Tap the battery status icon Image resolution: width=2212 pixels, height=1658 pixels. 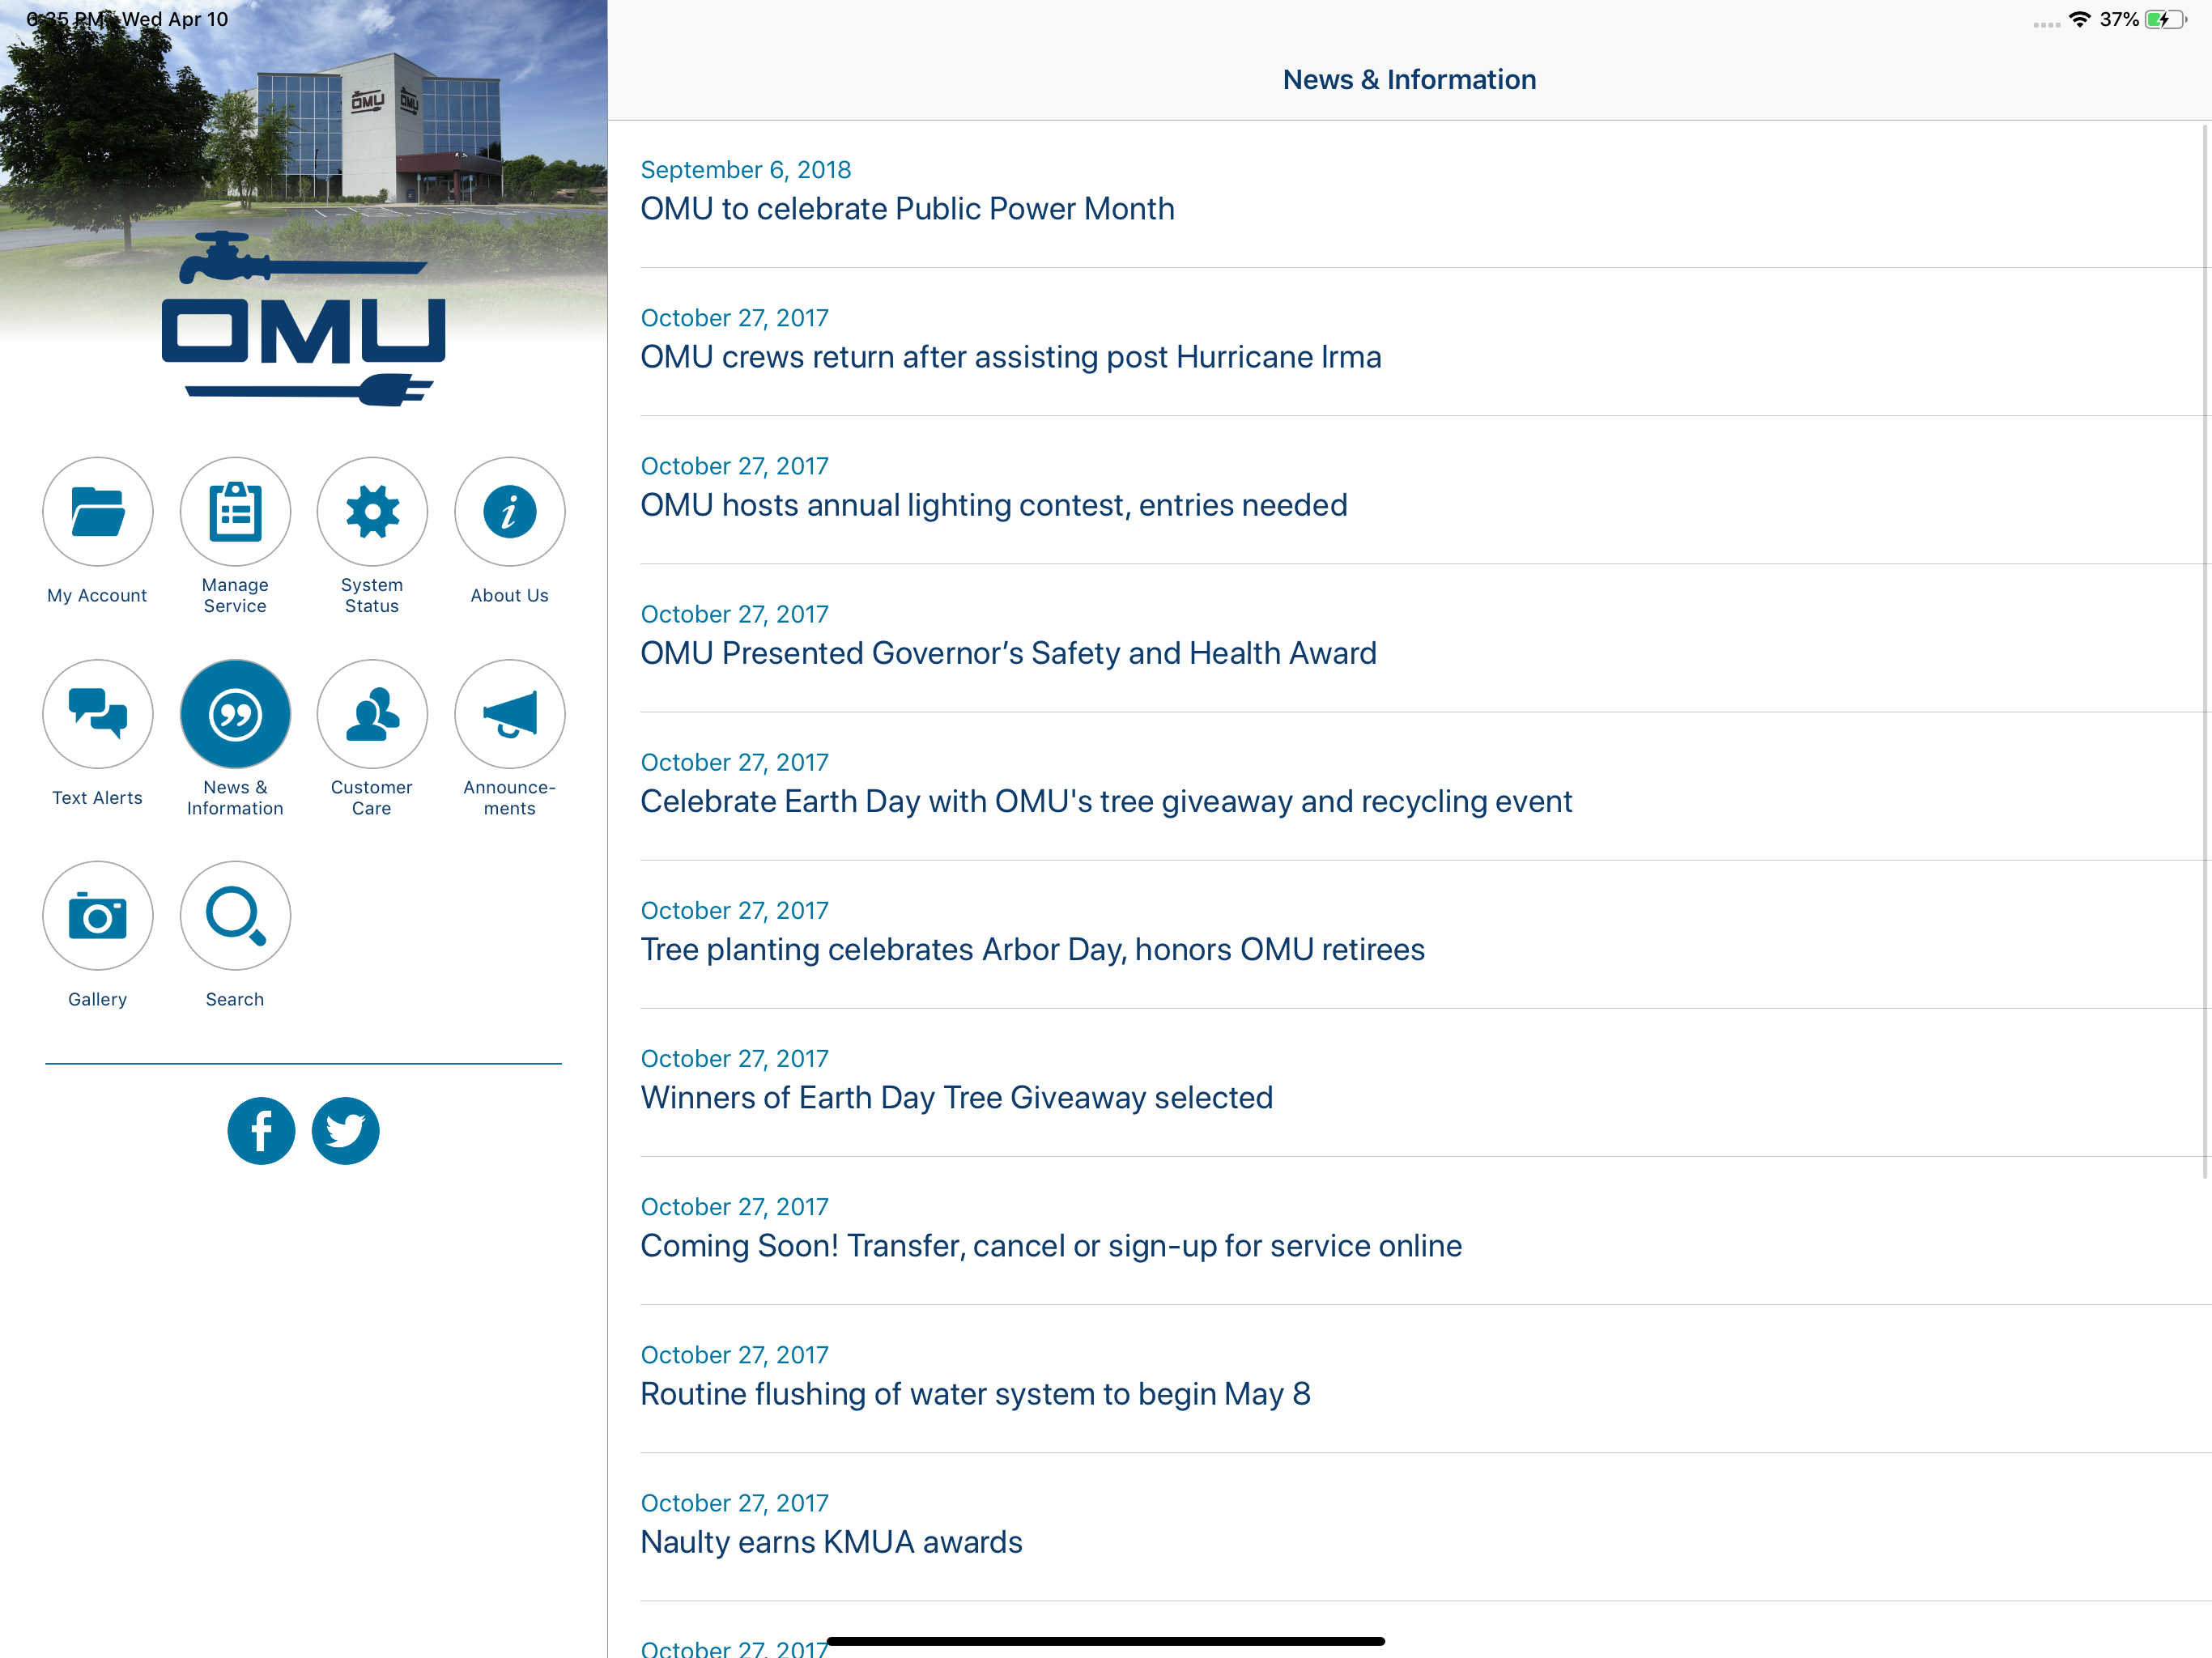[2165, 19]
